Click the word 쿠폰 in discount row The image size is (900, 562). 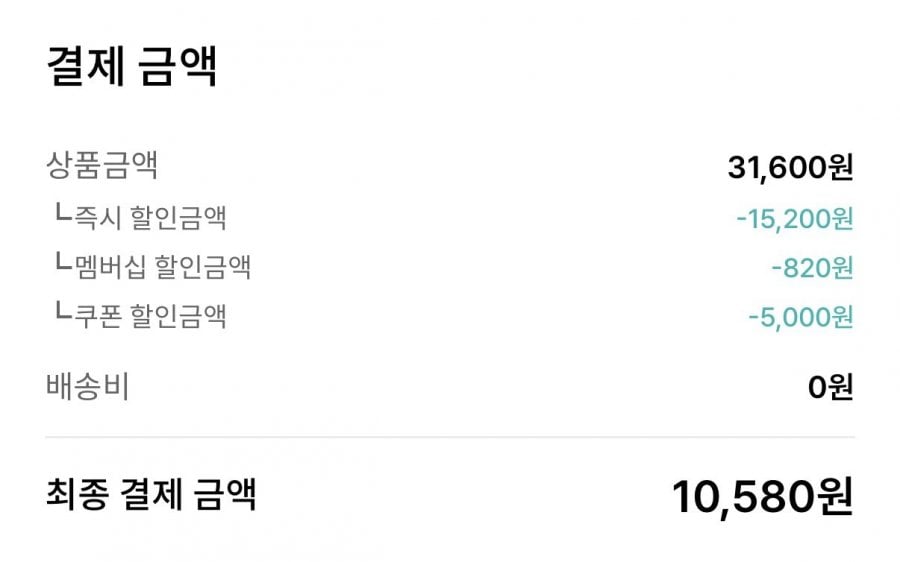point(98,316)
